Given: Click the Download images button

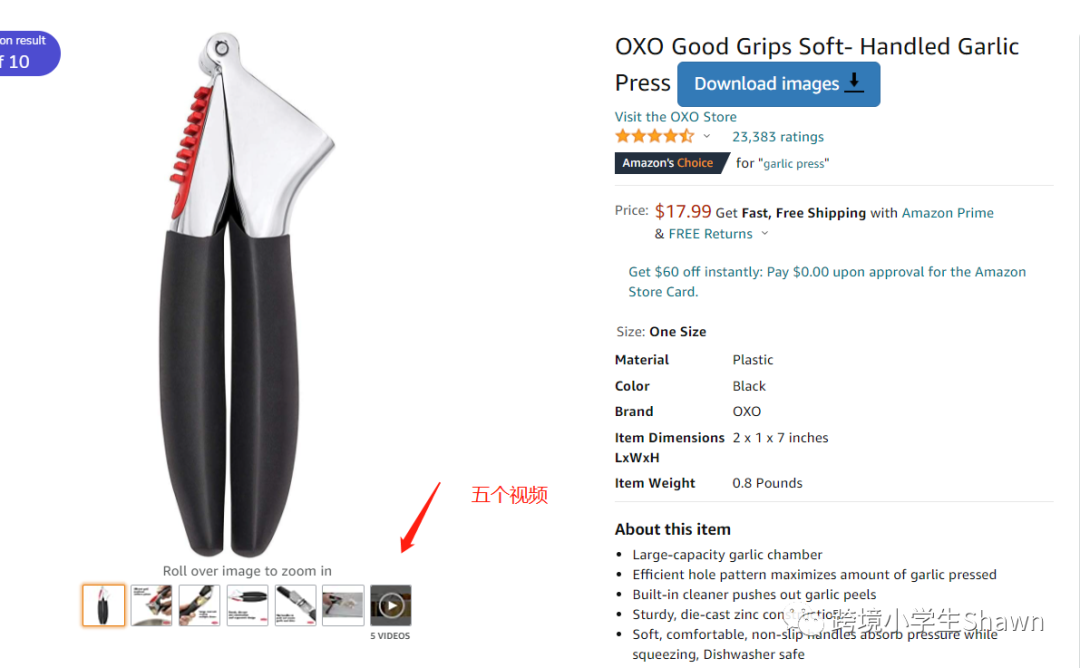Looking at the screenshot, I should point(778,84).
